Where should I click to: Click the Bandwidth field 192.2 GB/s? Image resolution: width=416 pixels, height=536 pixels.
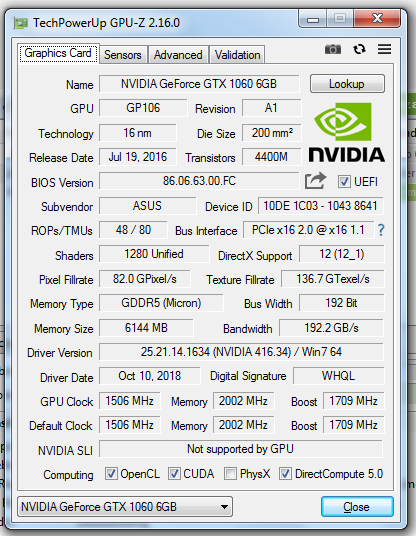coord(332,328)
